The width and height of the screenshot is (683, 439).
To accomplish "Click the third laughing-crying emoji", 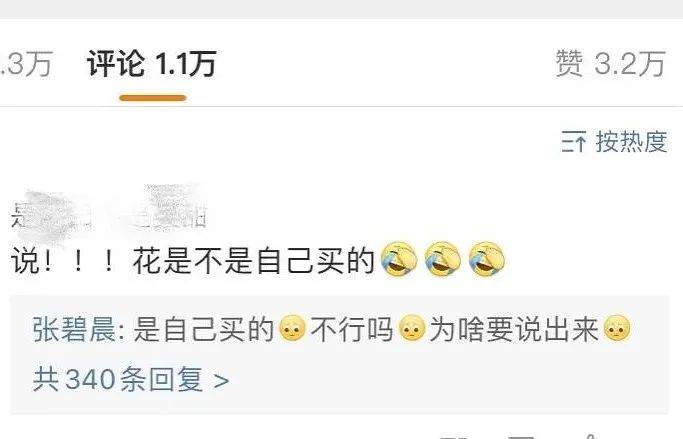I will pyautogui.click(x=487, y=260).
